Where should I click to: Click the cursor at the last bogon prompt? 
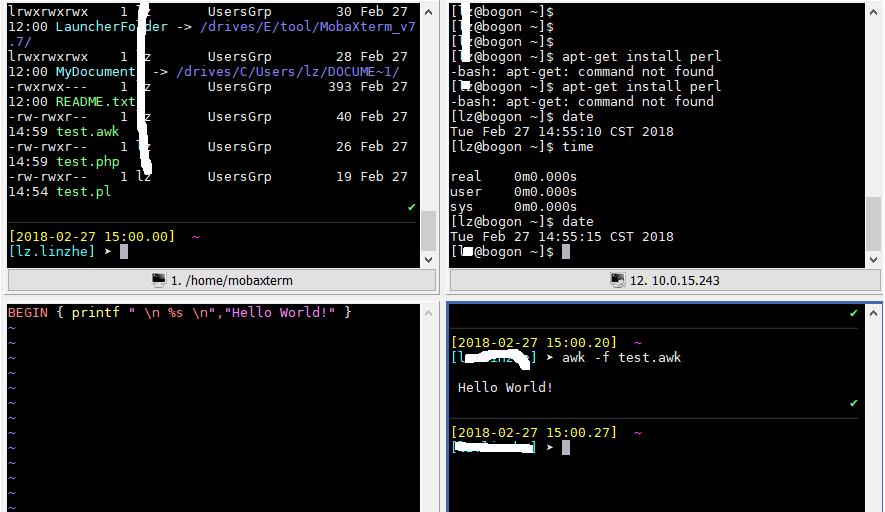click(566, 251)
